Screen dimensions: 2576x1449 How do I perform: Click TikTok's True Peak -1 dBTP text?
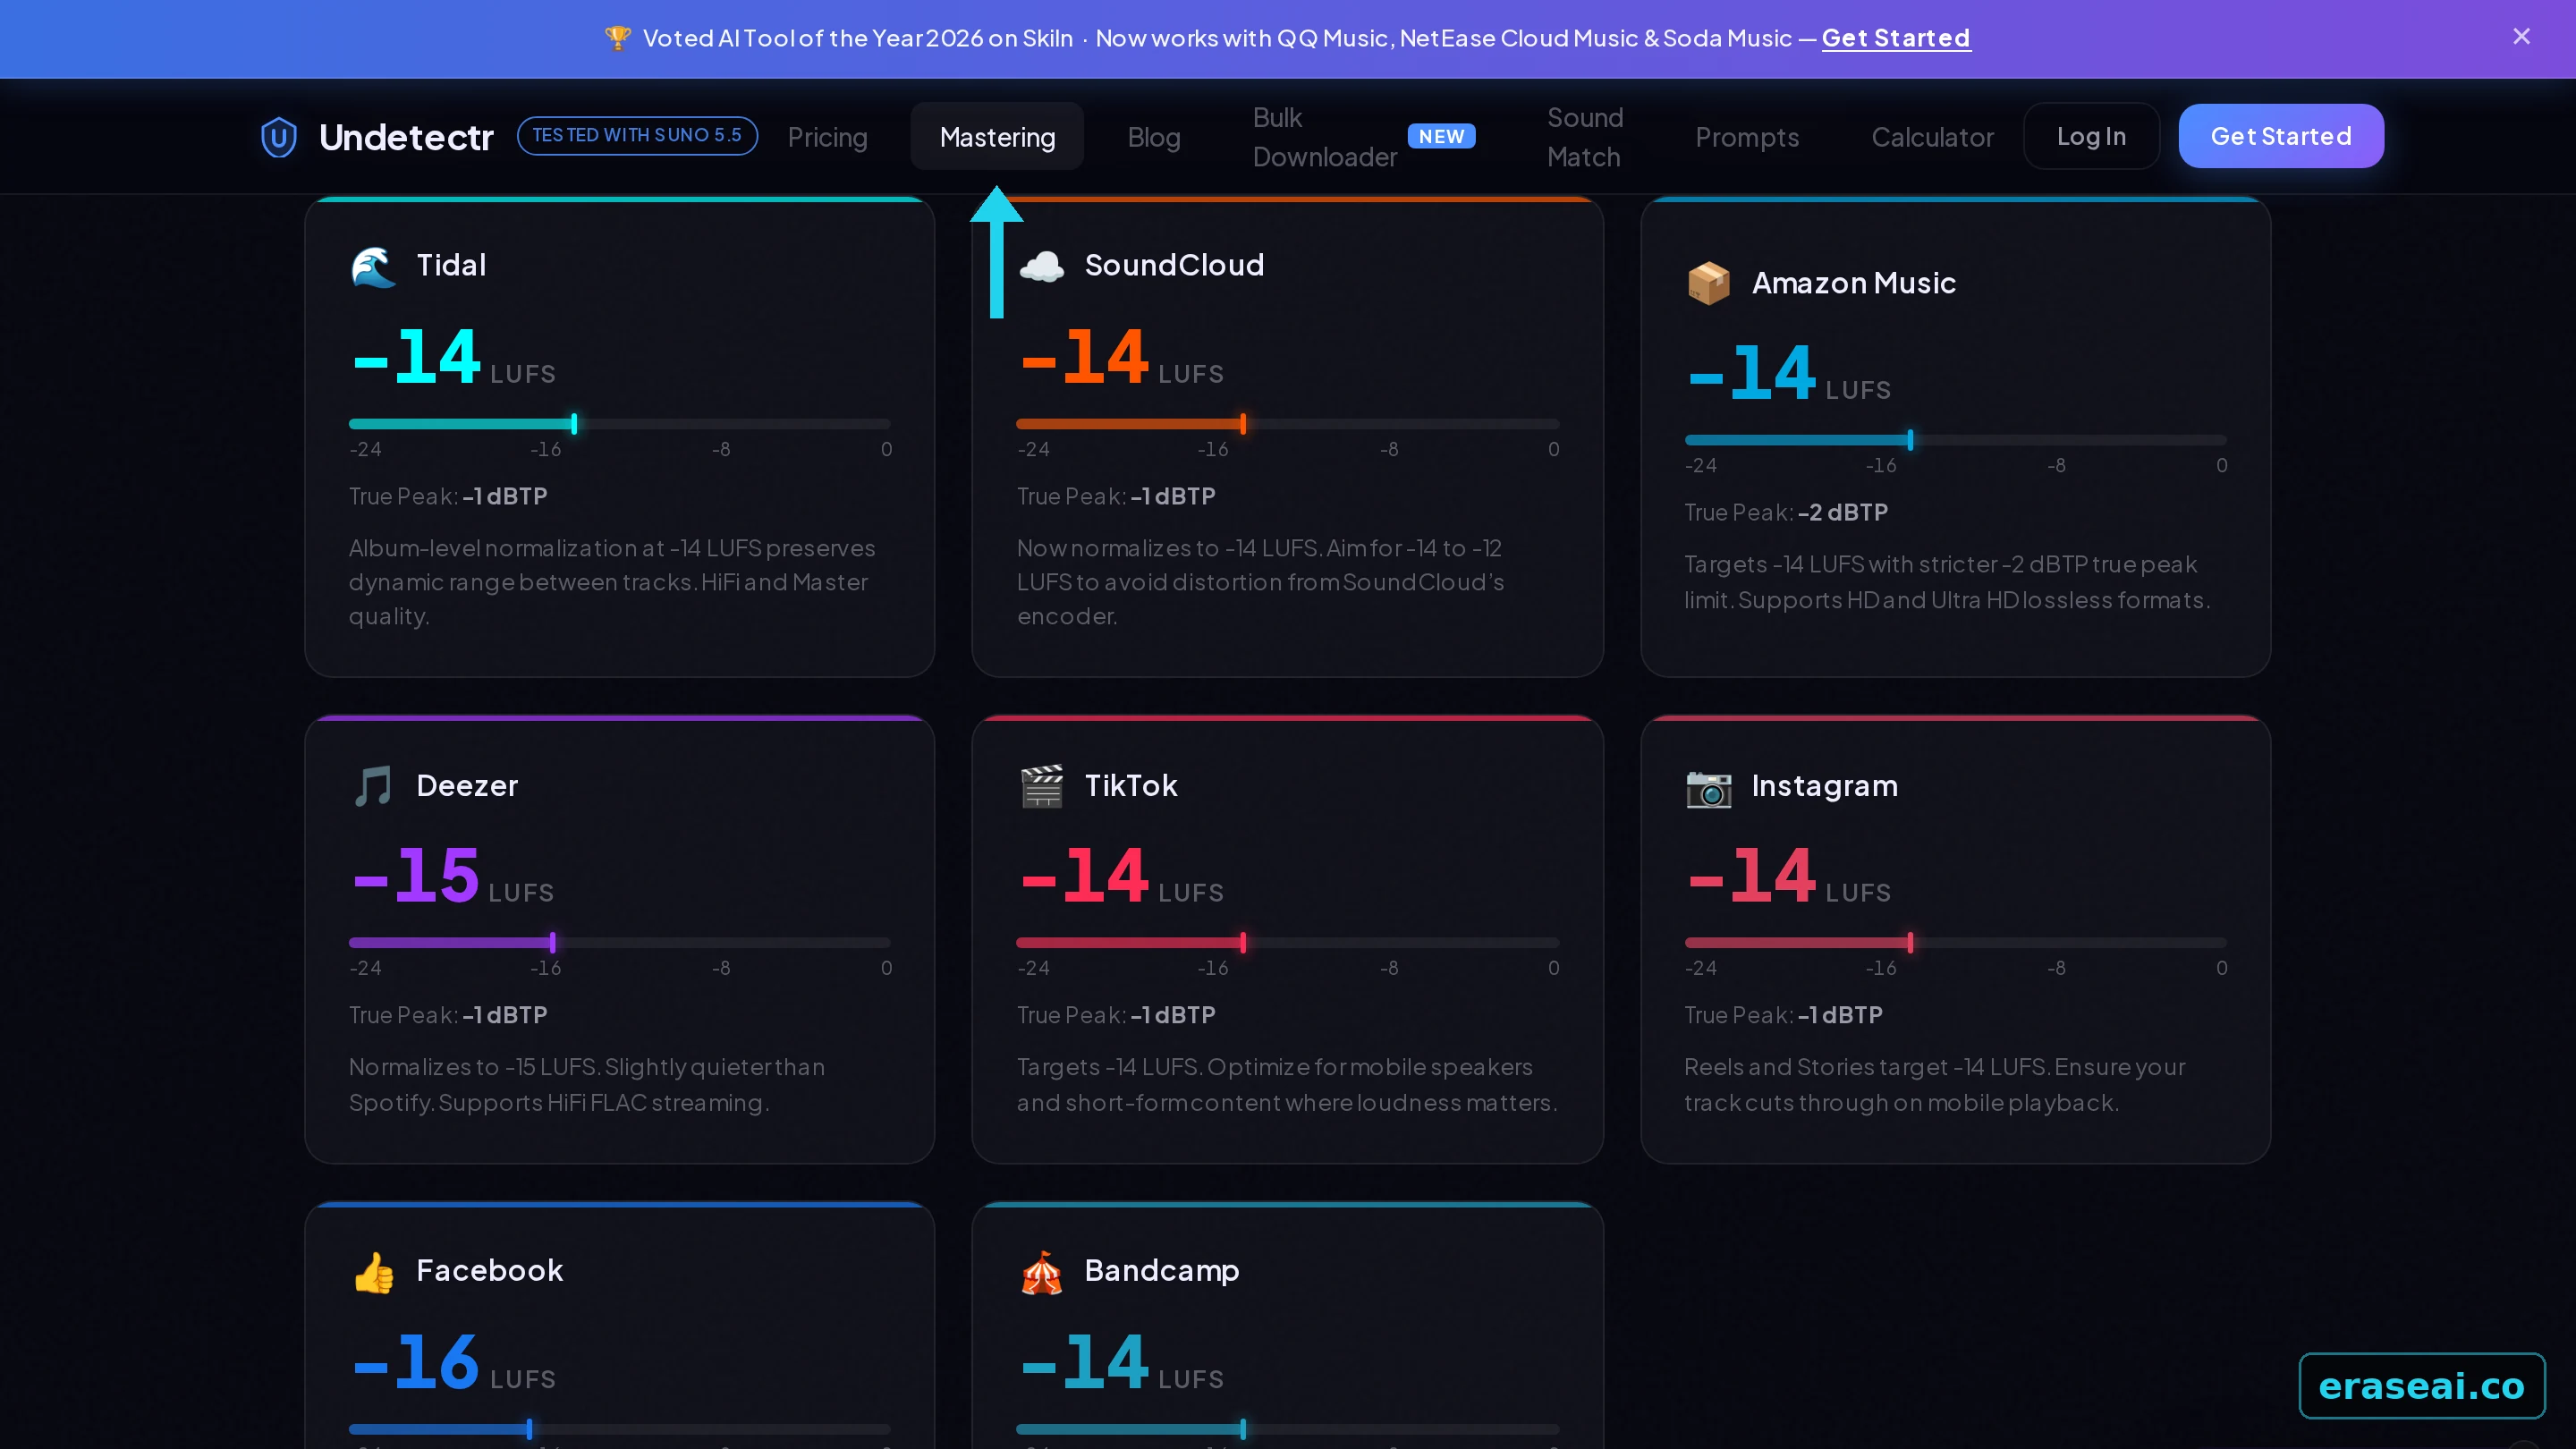click(1116, 1016)
